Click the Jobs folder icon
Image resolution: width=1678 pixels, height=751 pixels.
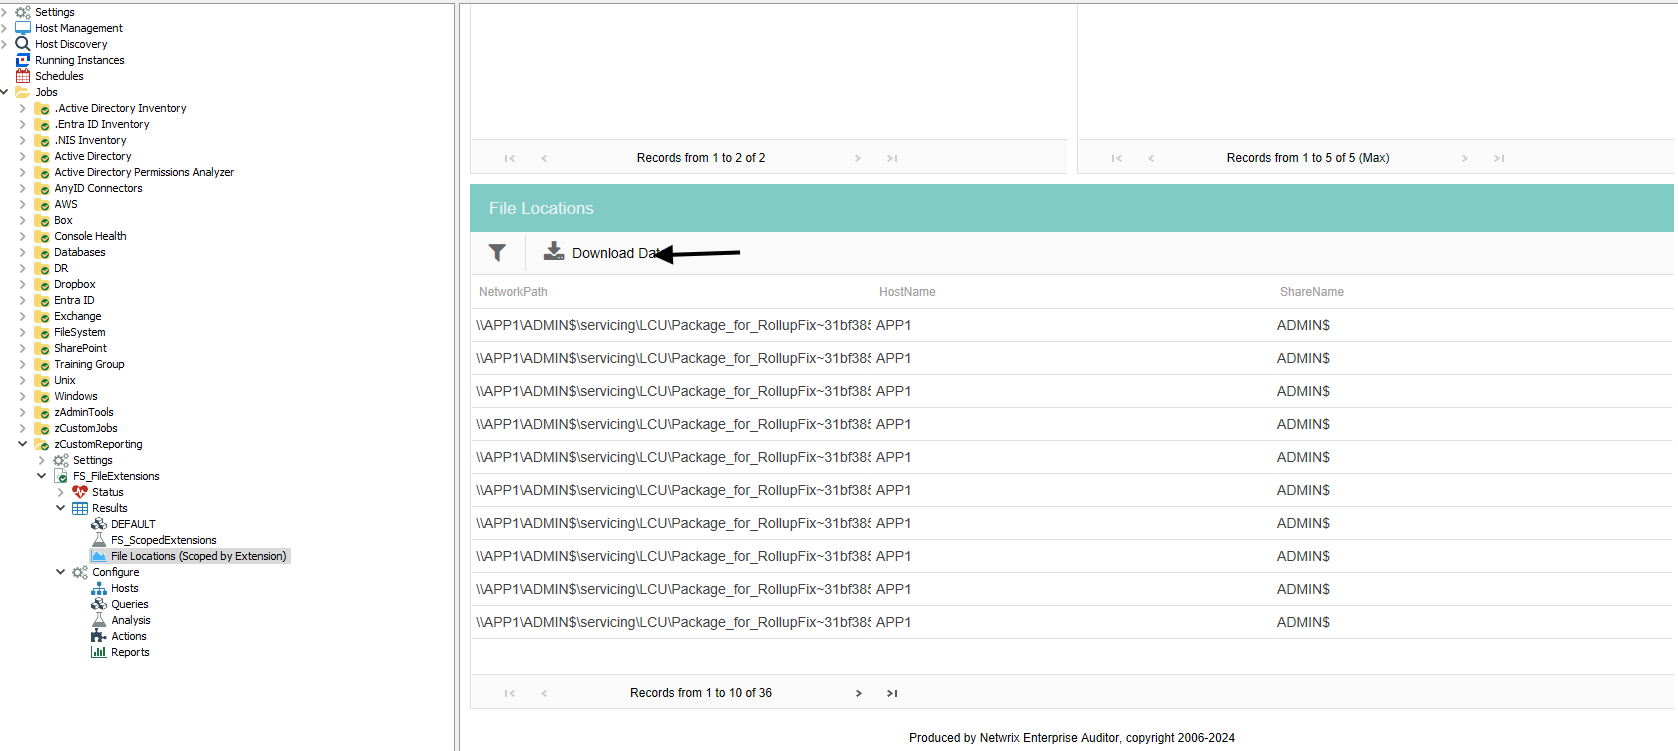(22, 92)
